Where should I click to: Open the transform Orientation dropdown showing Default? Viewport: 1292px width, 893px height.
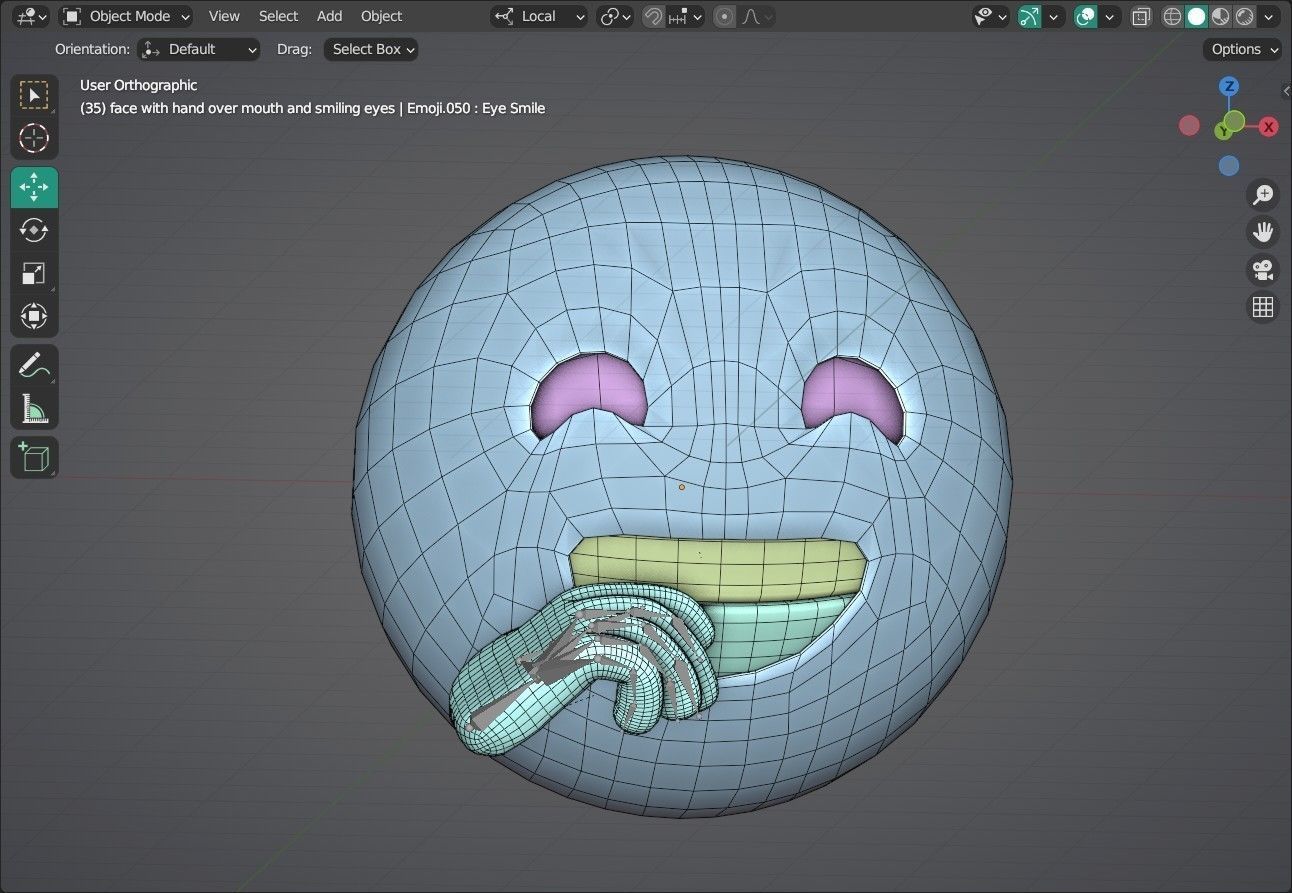tap(199, 49)
